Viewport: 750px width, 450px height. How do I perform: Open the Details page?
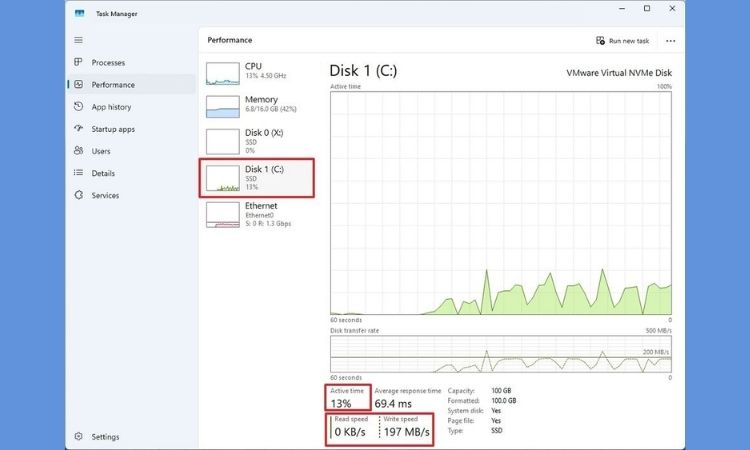[x=131, y=173]
